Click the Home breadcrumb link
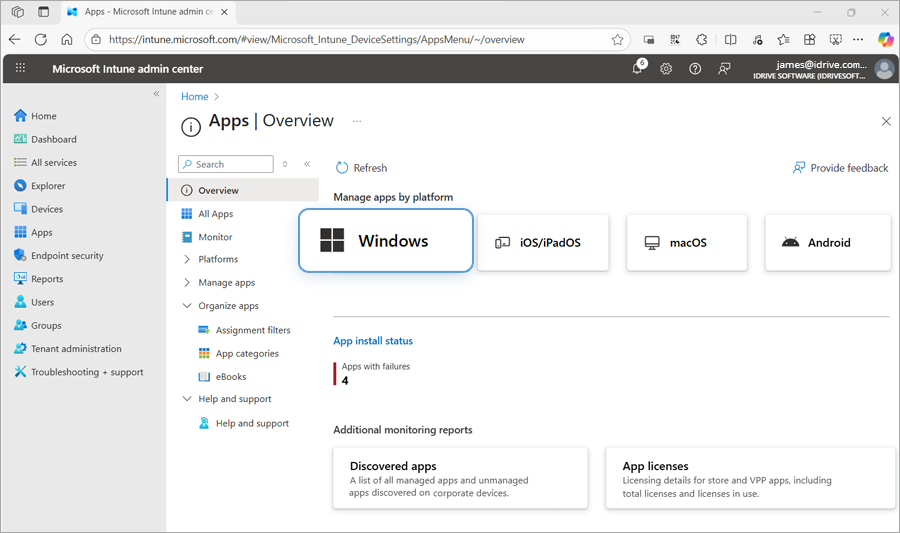900x533 pixels. tap(194, 97)
